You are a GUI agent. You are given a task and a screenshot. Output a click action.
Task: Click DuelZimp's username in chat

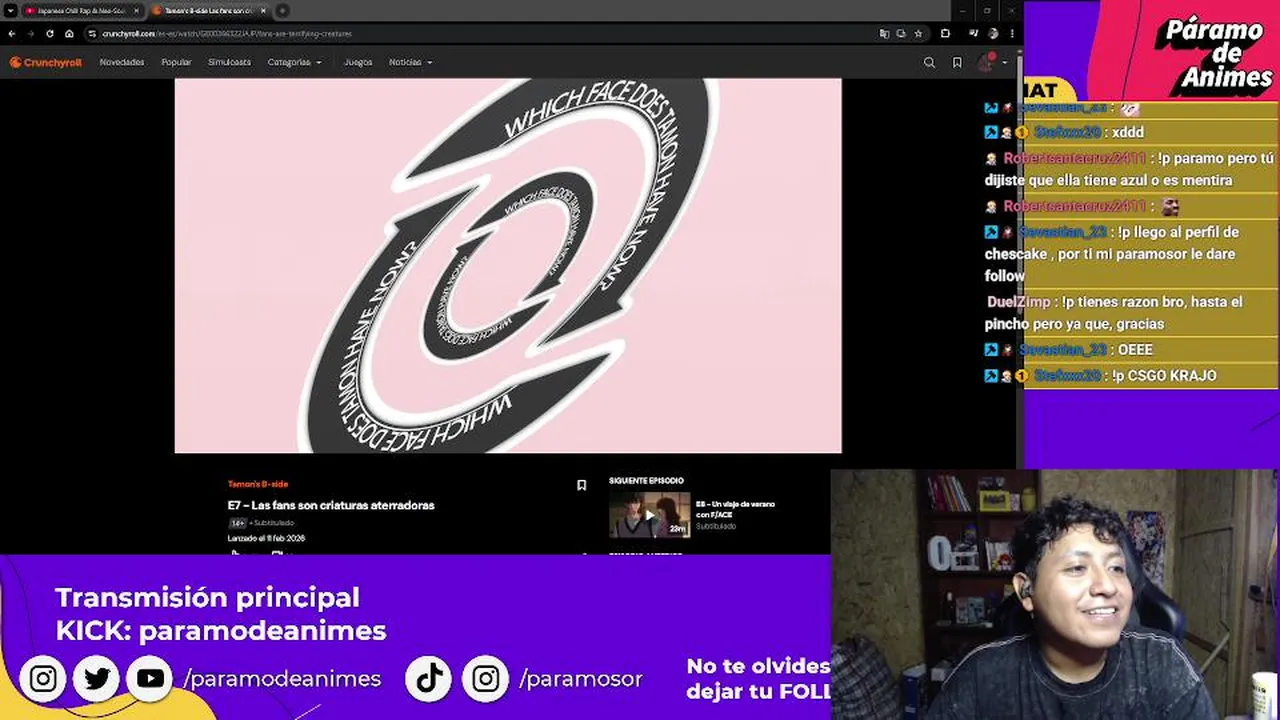point(1018,302)
